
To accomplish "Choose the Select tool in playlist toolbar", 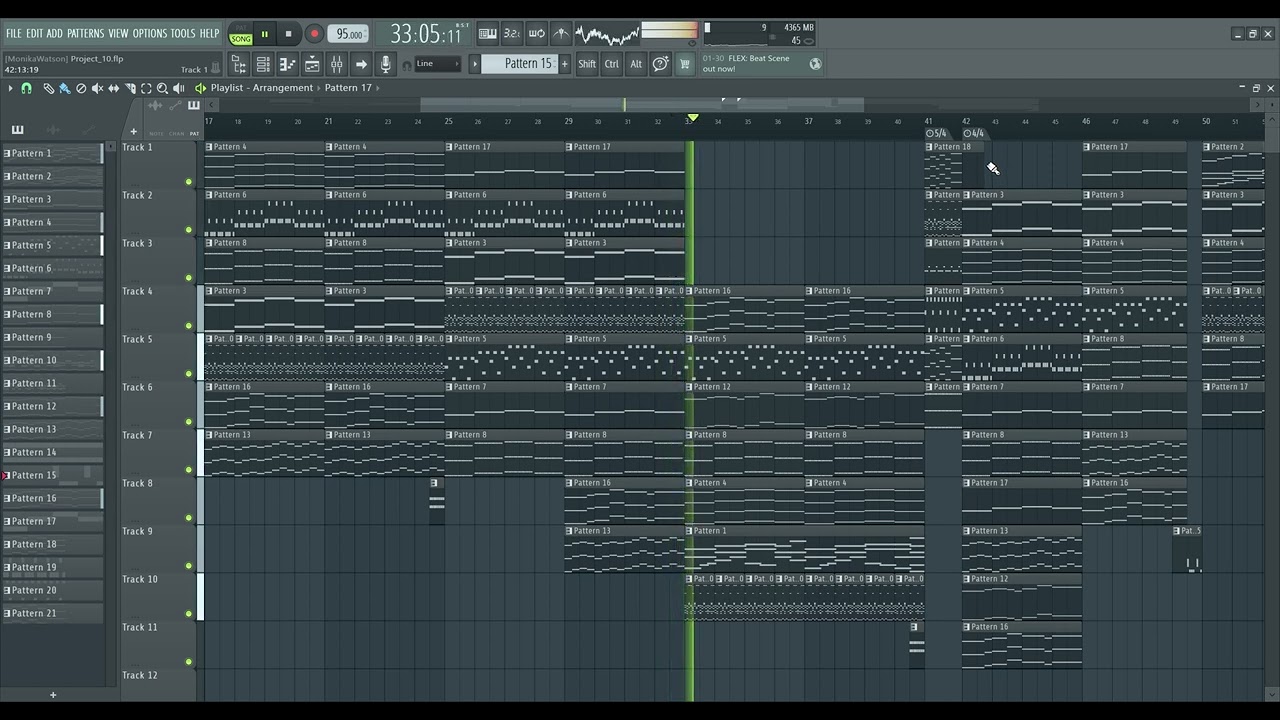I will 146,89.
